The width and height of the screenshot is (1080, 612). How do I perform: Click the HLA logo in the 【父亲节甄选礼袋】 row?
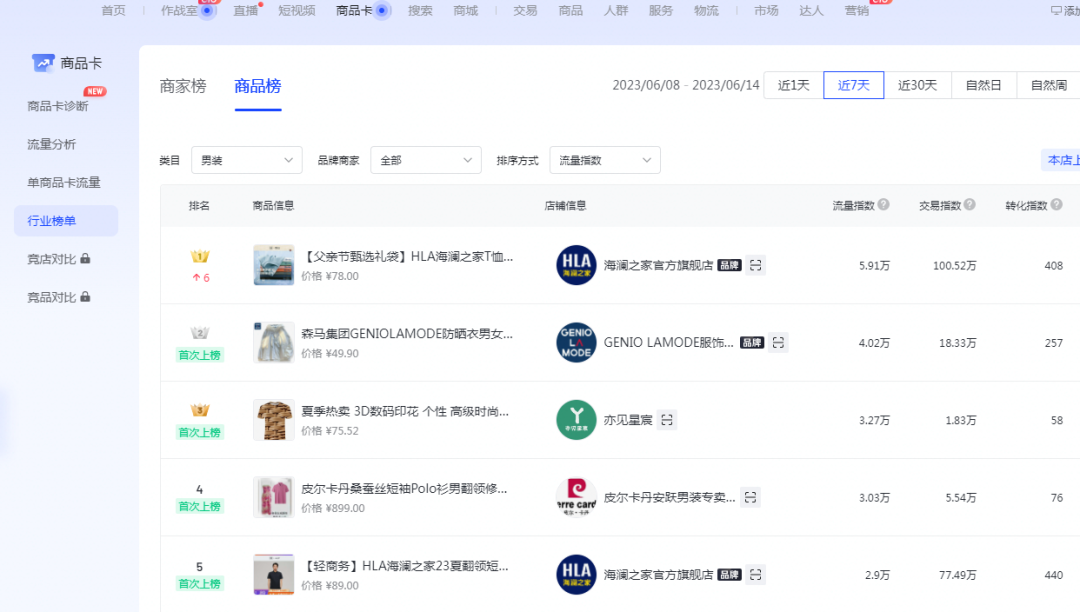(x=577, y=265)
